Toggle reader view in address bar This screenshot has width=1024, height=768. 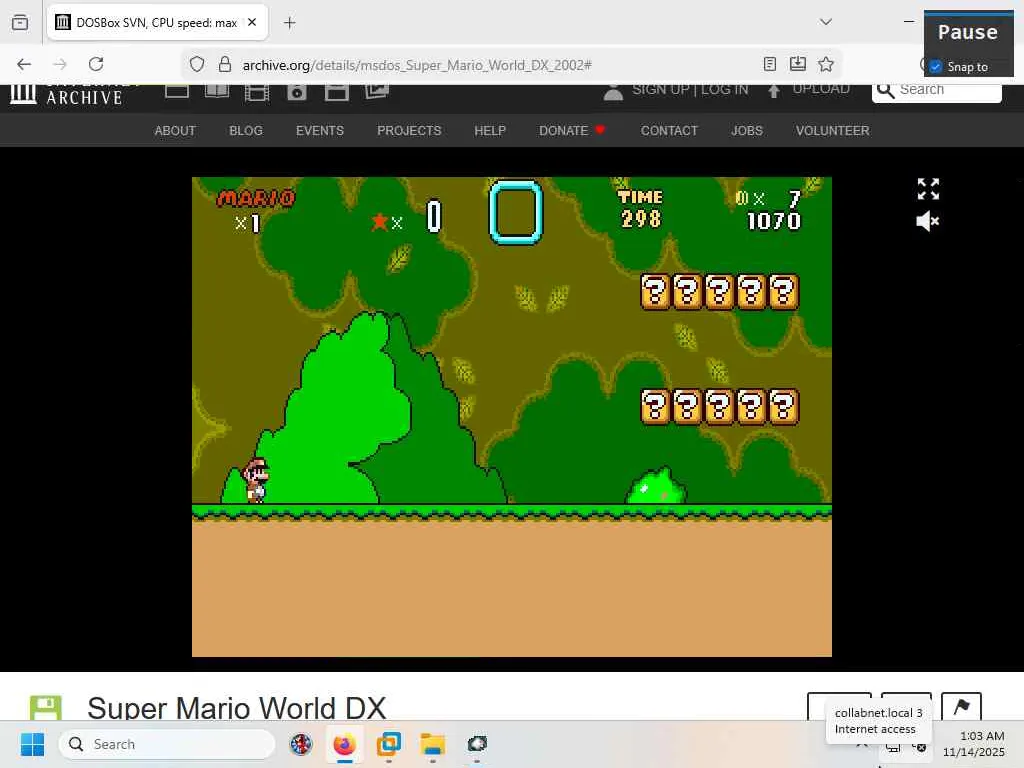(770, 64)
